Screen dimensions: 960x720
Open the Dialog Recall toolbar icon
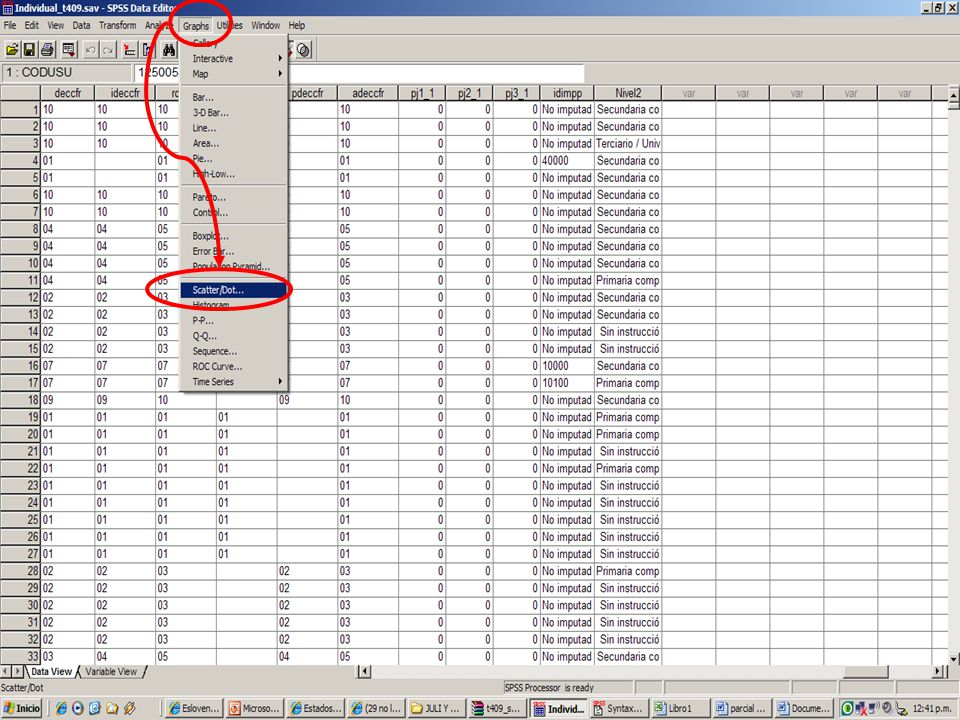pyautogui.click(x=69, y=50)
